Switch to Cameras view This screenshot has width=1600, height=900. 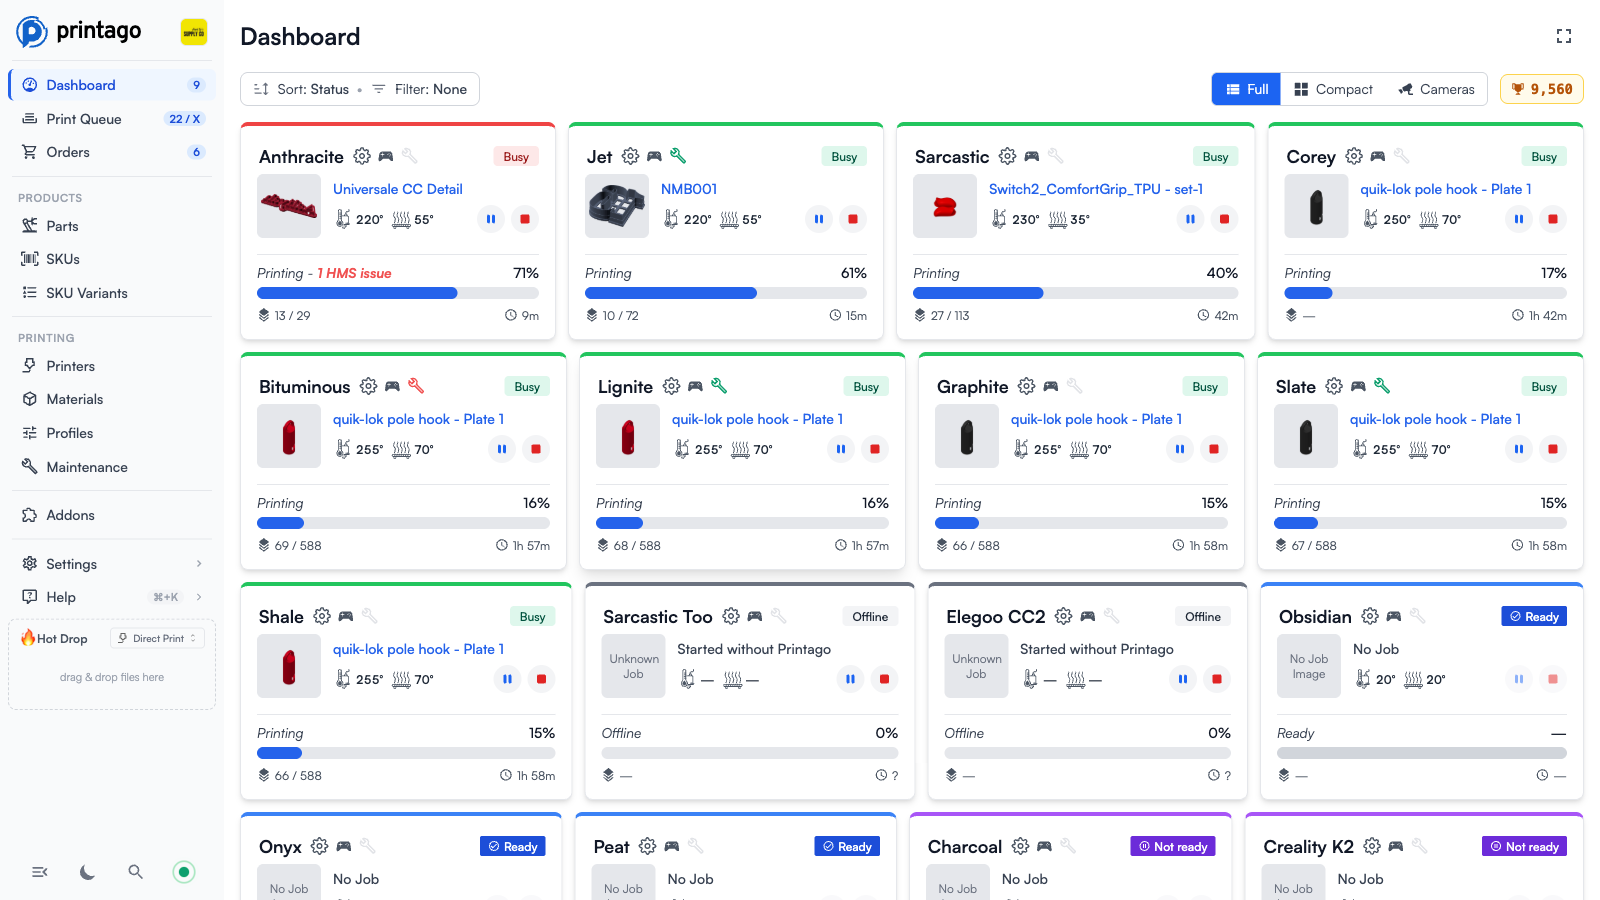[1436, 89]
